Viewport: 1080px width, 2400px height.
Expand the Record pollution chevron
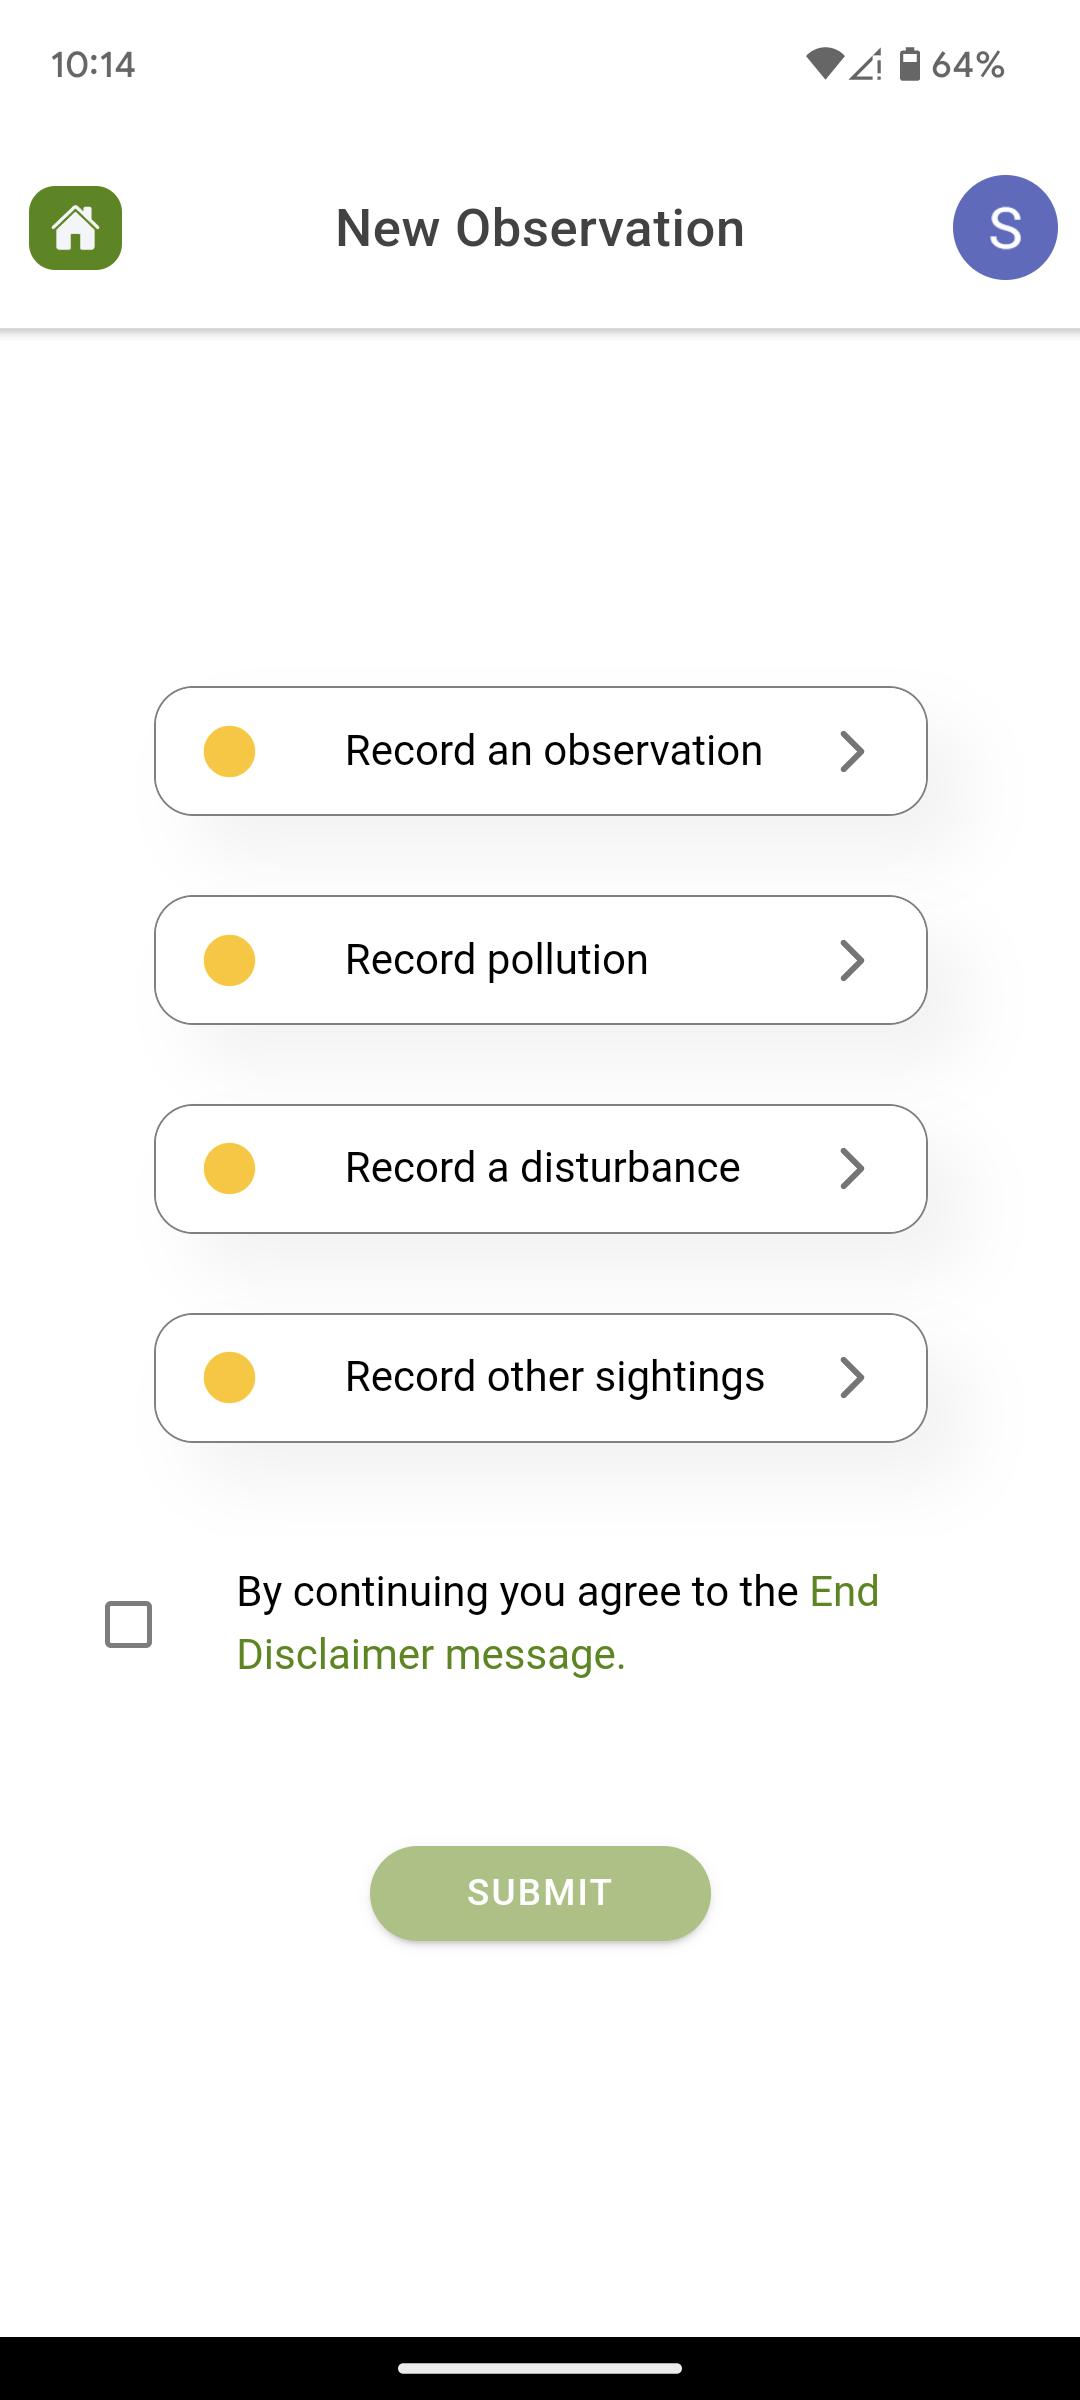(852, 960)
